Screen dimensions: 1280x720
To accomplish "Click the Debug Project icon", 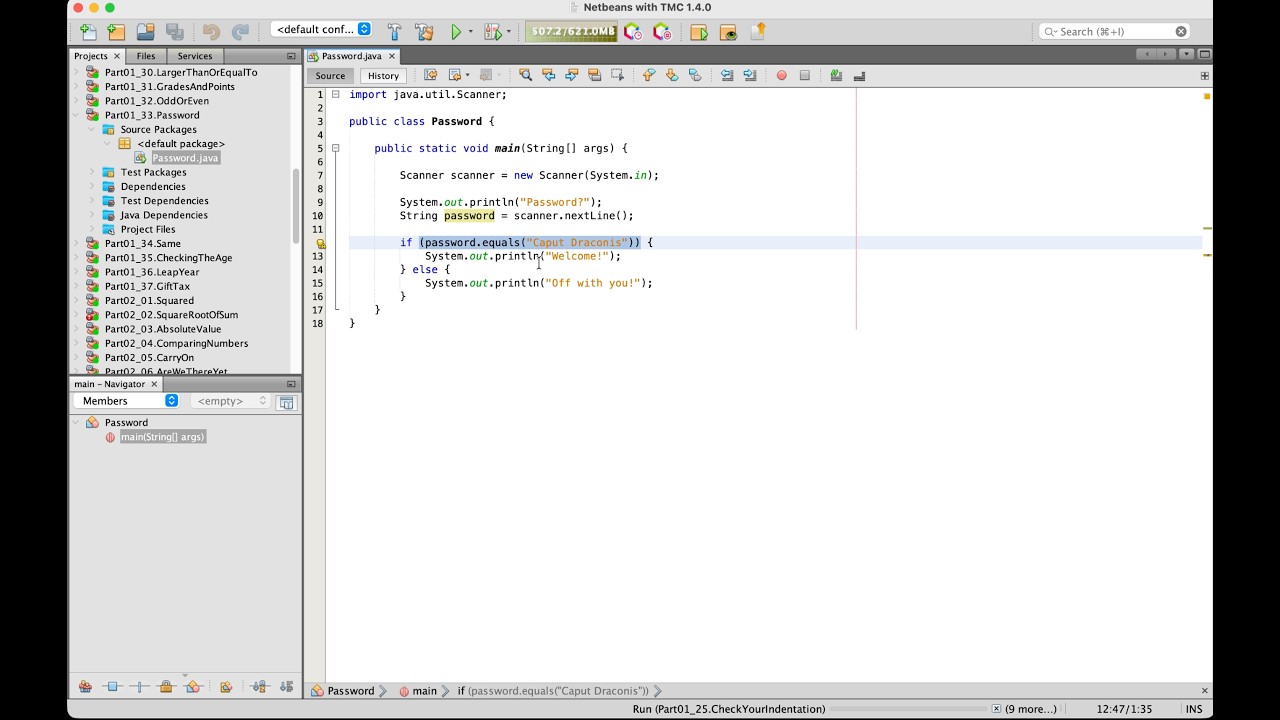I will [492, 32].
